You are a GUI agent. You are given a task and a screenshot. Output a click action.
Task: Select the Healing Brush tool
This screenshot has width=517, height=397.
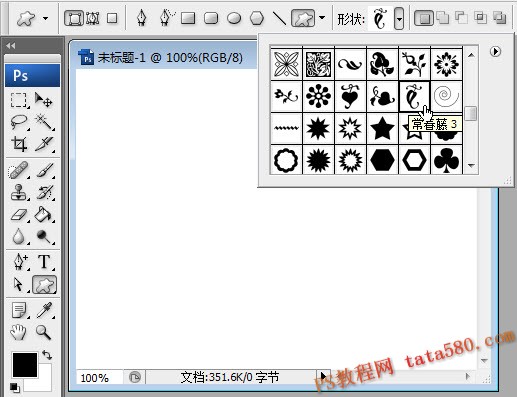pyautogui.click(x=19, y=170)
